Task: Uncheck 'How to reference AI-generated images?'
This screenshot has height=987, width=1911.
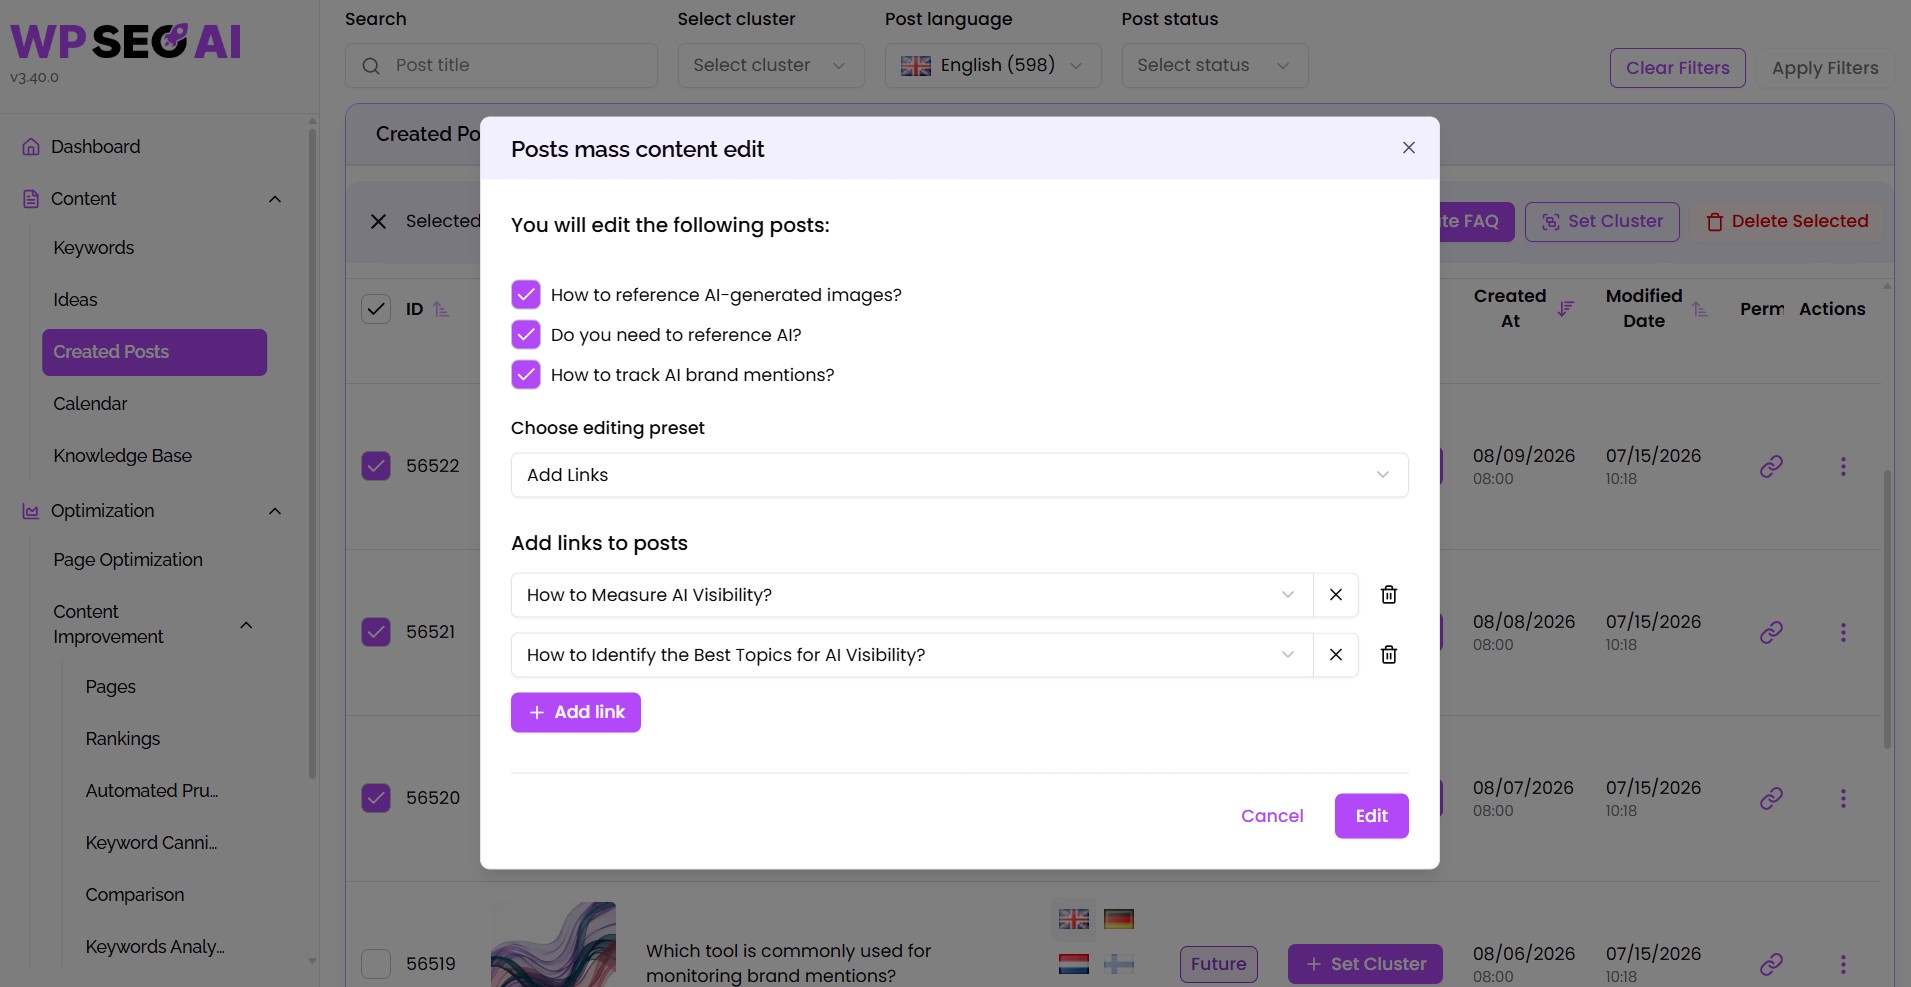Action: point(526,295)
